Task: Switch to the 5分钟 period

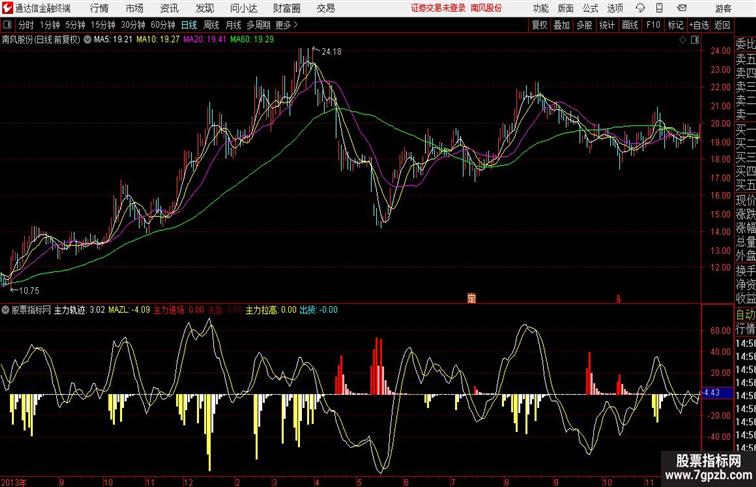Action: tap(75, 25)
